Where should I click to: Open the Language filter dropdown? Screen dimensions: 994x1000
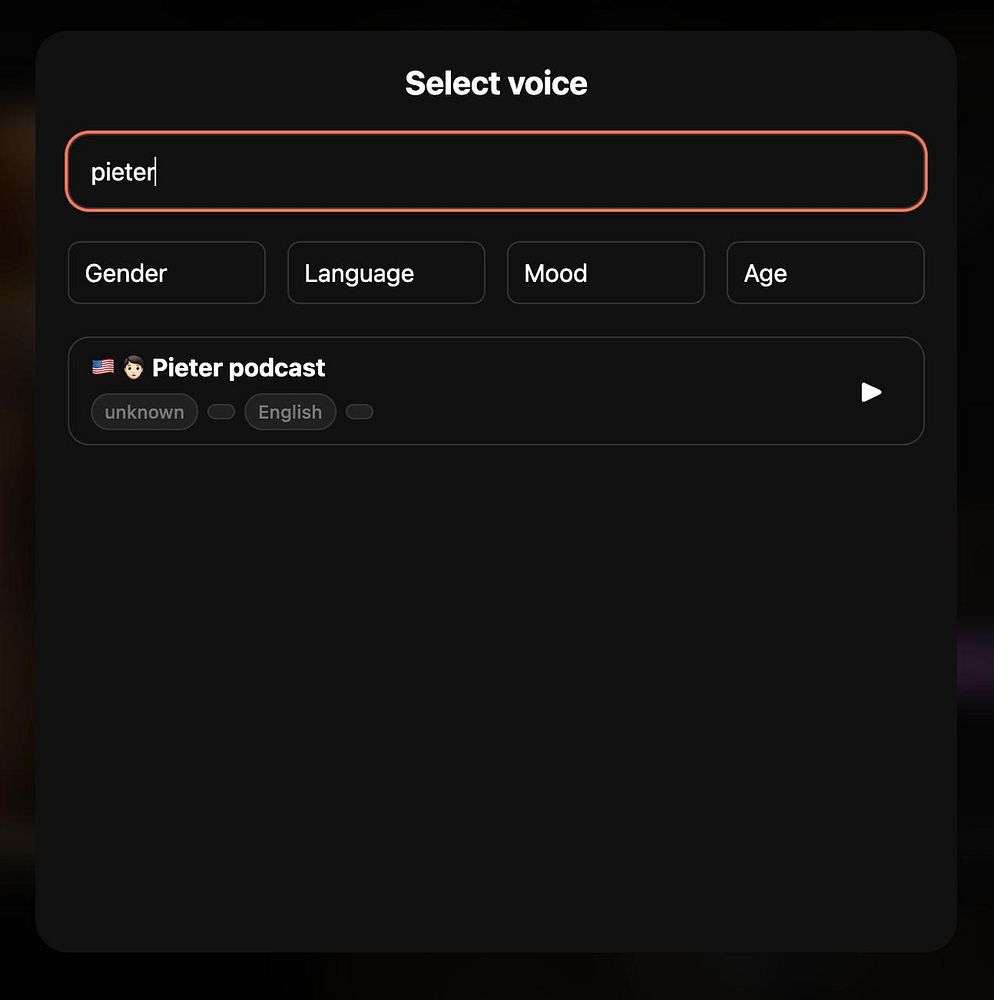tap(386, 273)
